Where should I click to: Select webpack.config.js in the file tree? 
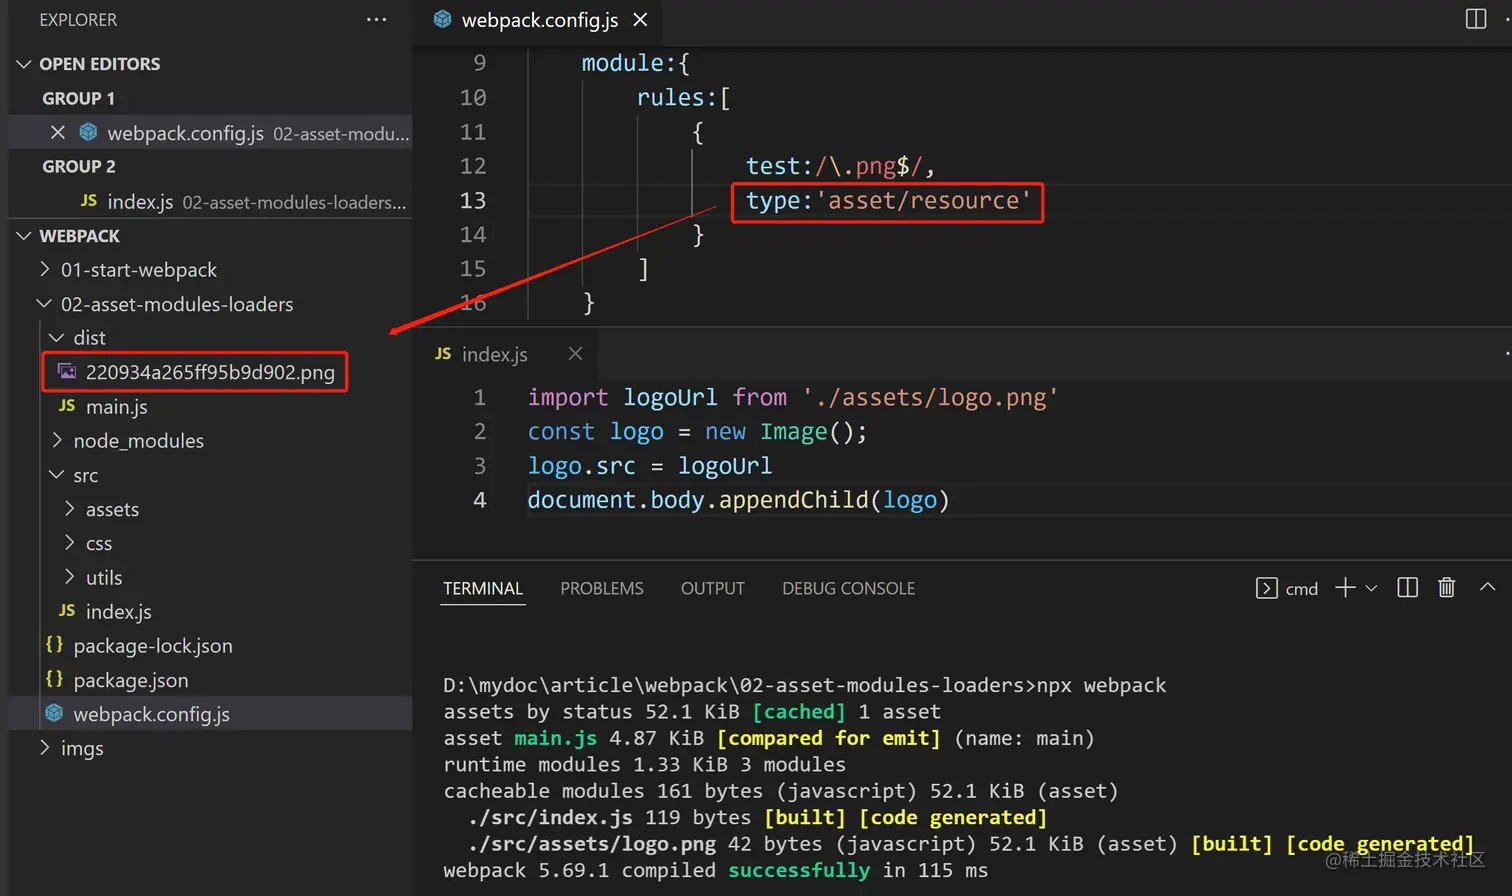(x=151, y=714)
